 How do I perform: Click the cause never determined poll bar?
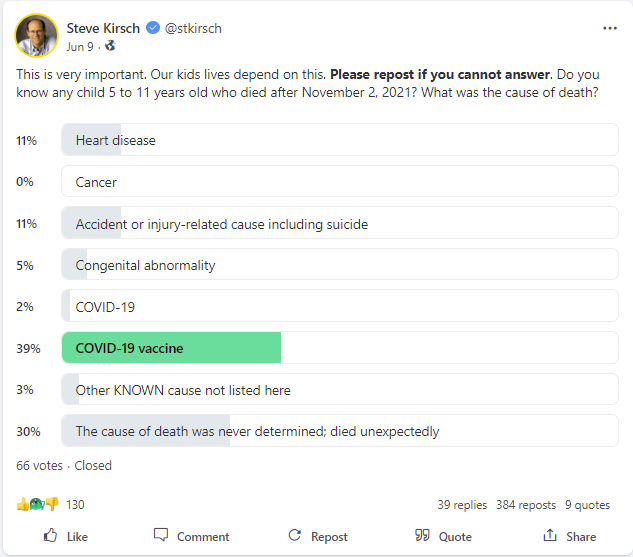pyautogui.click(x=340, y=431)
